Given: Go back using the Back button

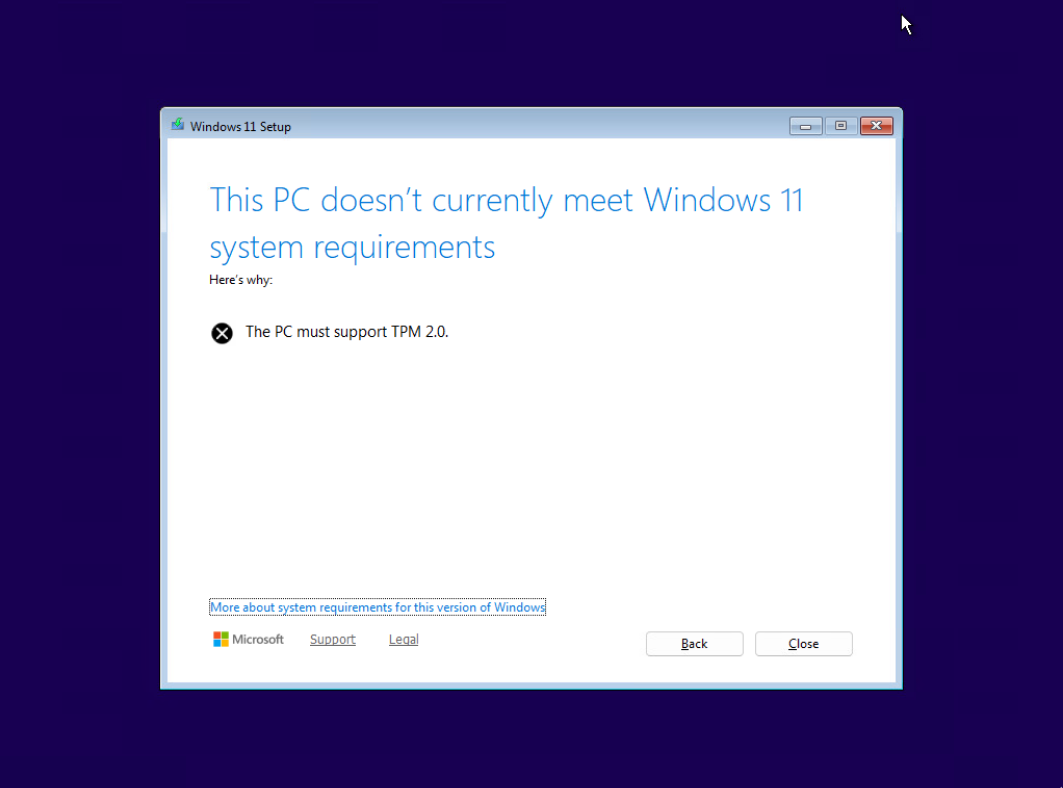Looking at the screenshot, I should pyautogui.click(x=694, y=644).
